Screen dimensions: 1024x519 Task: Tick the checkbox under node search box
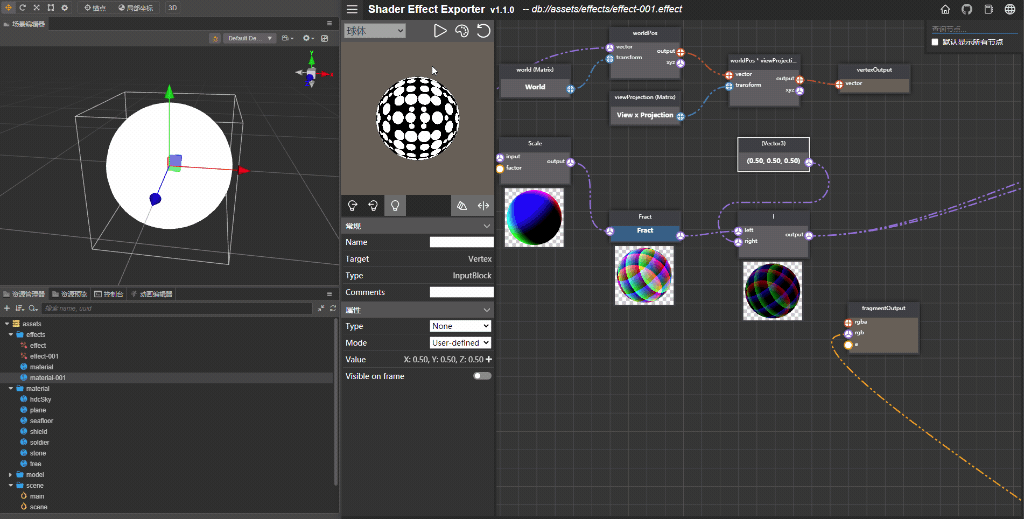(935, 42)
